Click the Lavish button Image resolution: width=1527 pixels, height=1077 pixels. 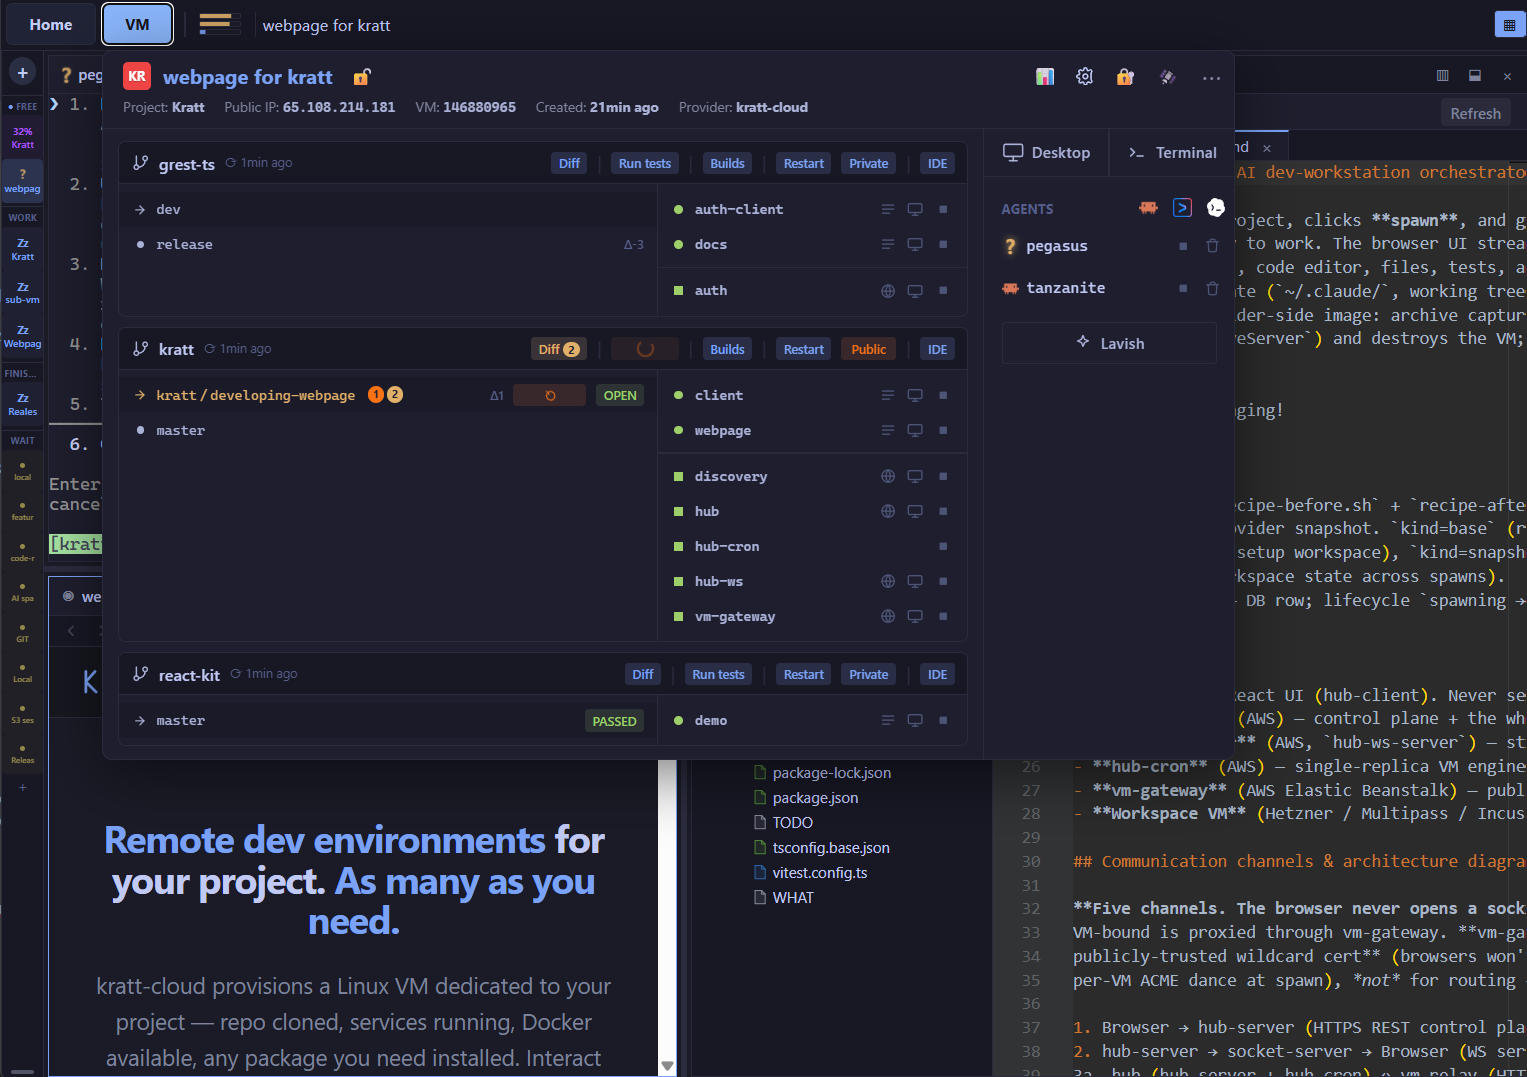1109,343
